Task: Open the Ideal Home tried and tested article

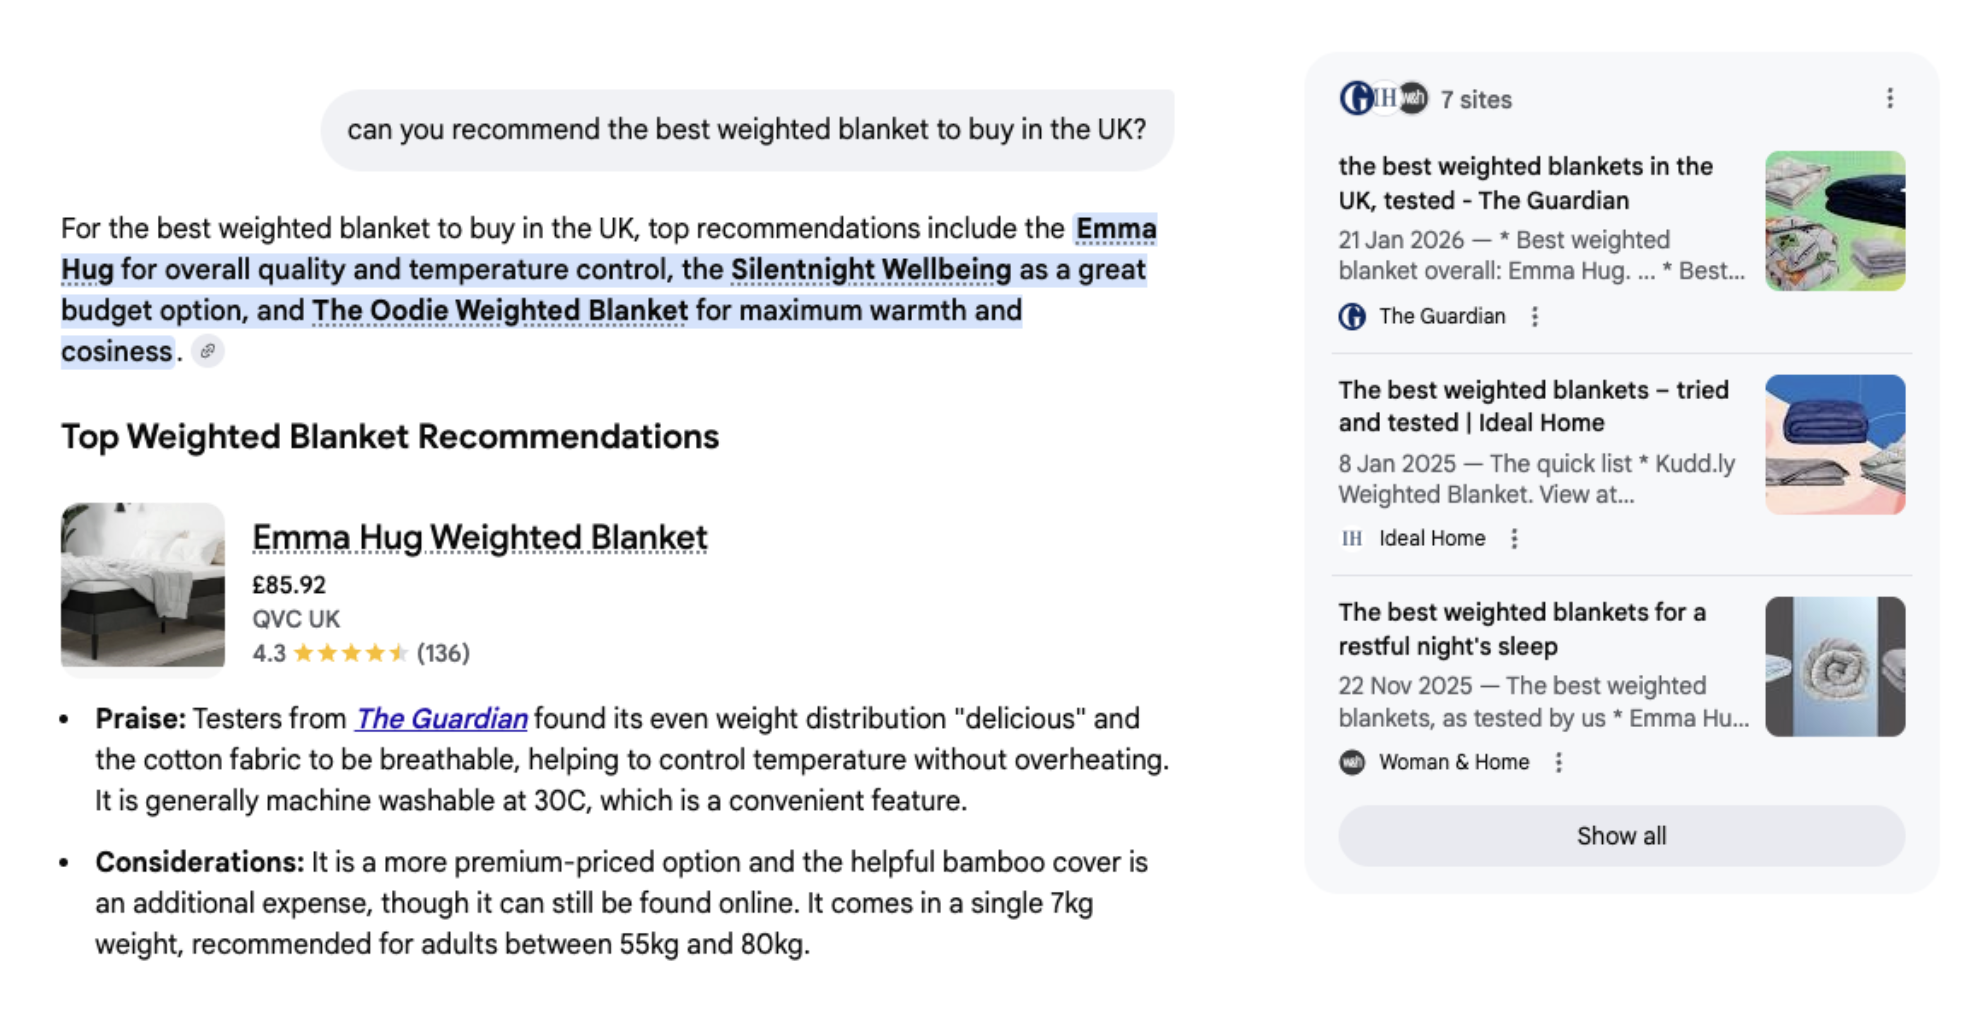Action: (x=1533, y=406)
